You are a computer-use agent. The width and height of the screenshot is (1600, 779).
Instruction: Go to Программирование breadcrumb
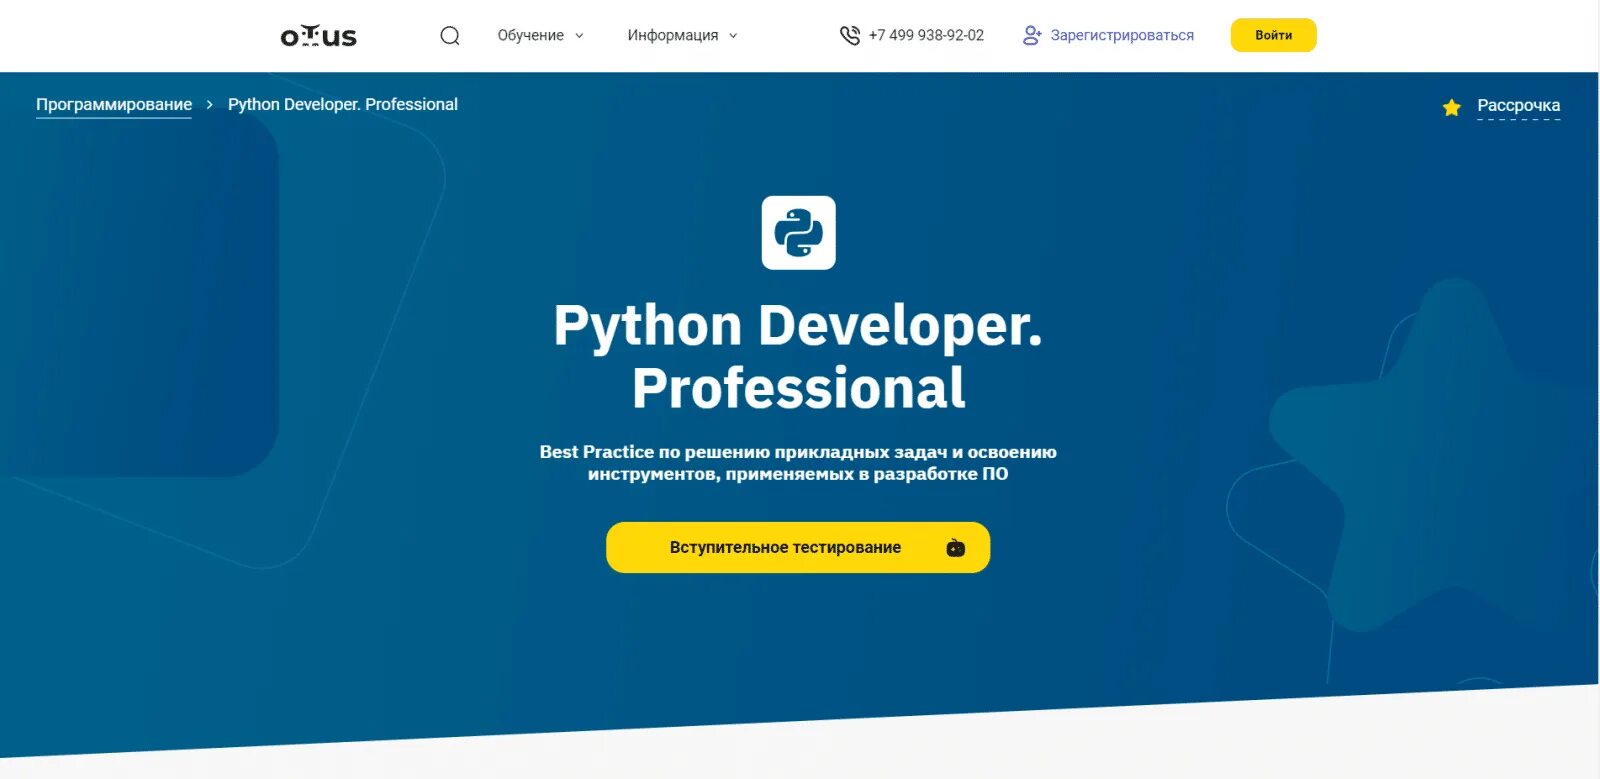pos(114,104)
